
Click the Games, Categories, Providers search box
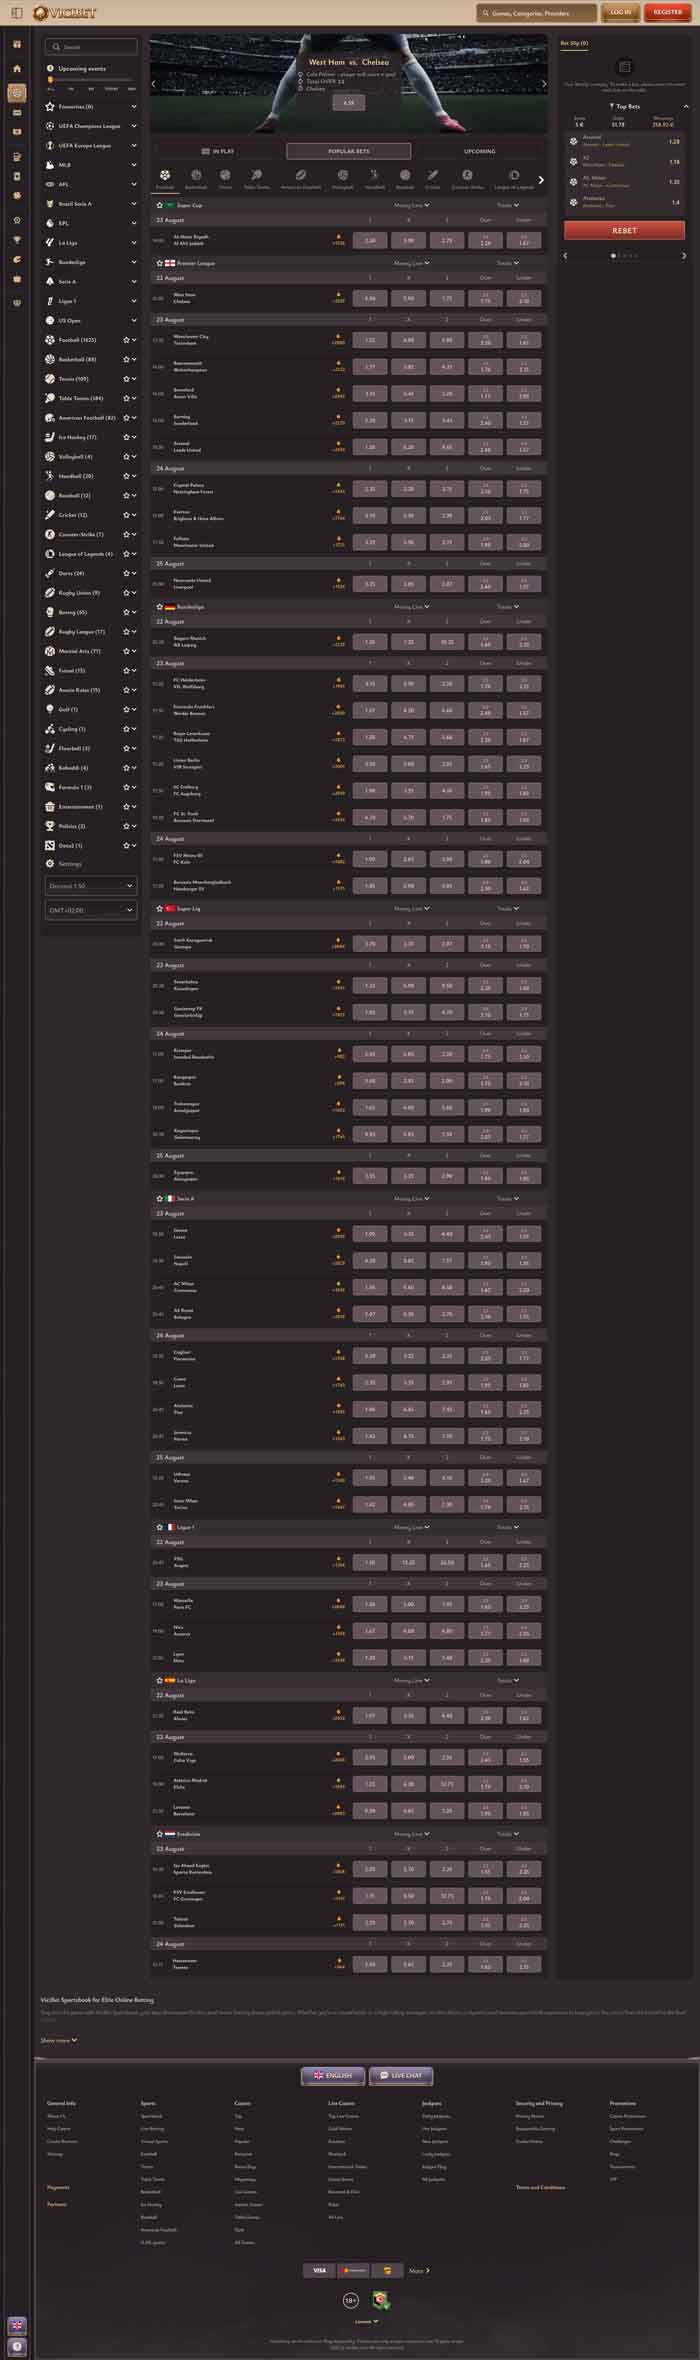[x=536, y=13]
